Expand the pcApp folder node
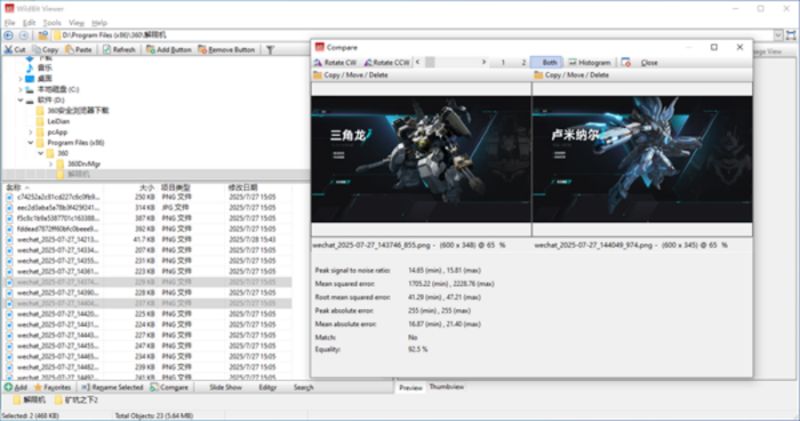The width and height of the screenshot is (800, 421). point(31,132)
